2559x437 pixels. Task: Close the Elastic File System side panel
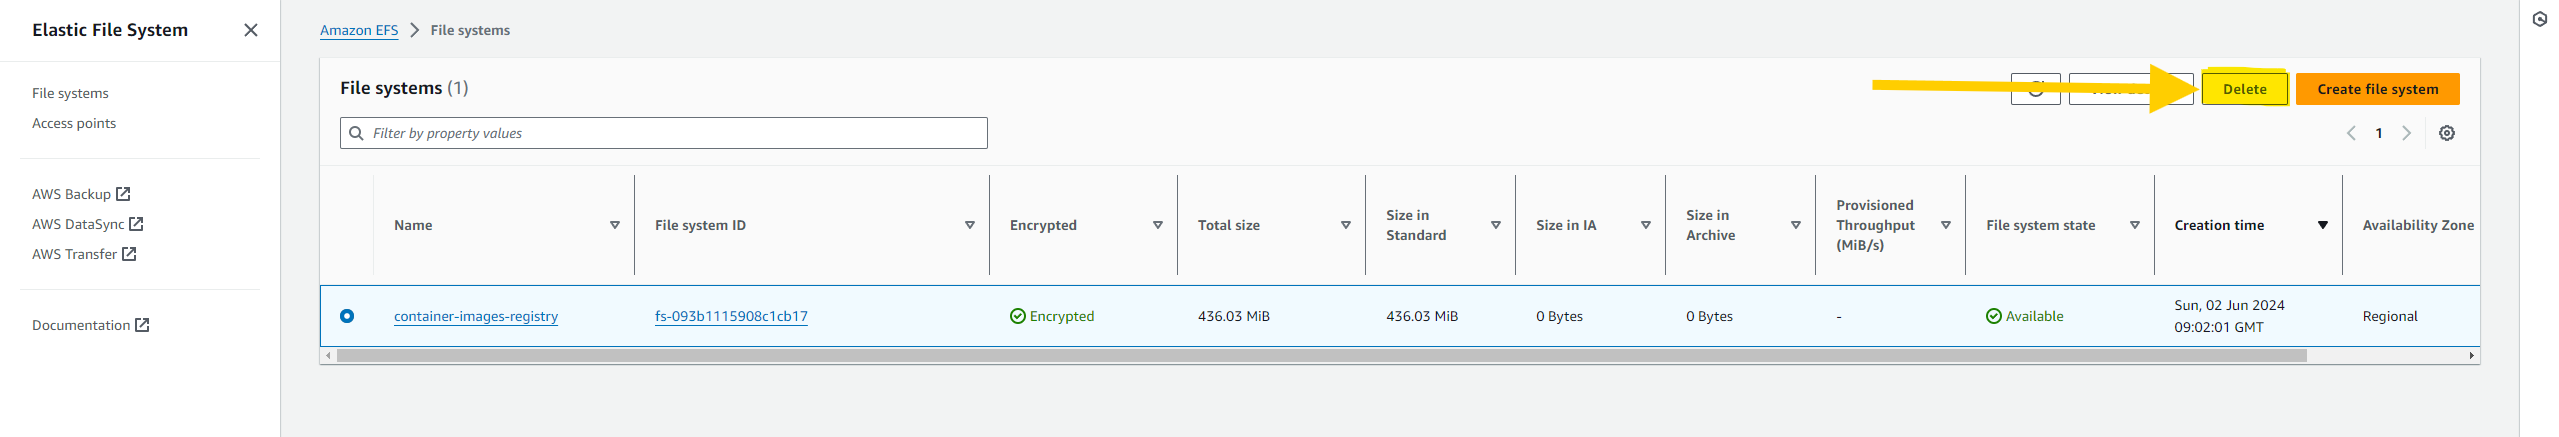(x=251, y=30)
